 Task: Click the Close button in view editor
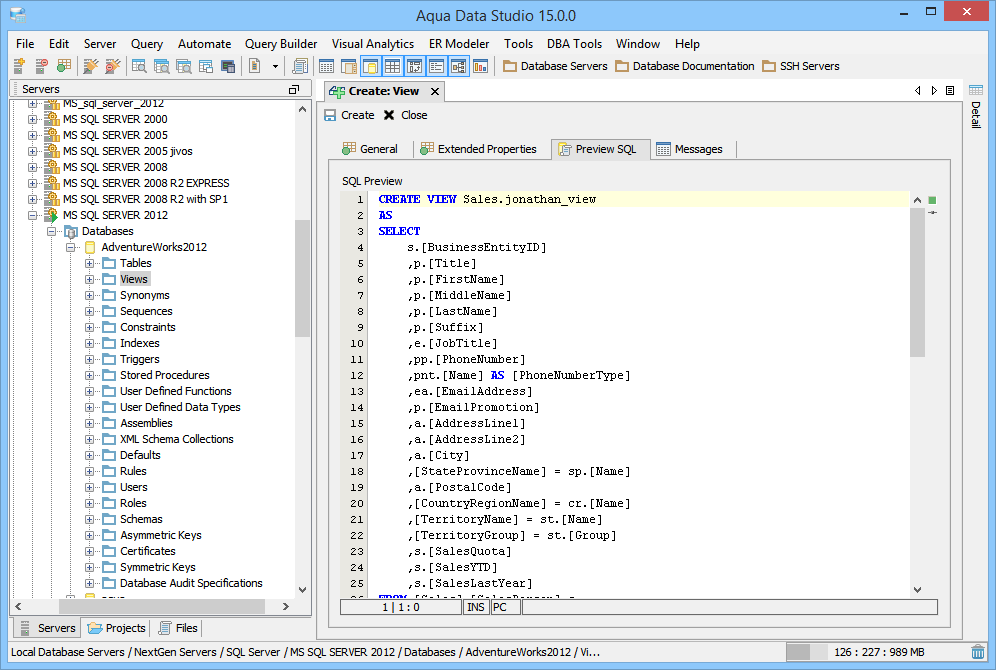coord(405,115)
